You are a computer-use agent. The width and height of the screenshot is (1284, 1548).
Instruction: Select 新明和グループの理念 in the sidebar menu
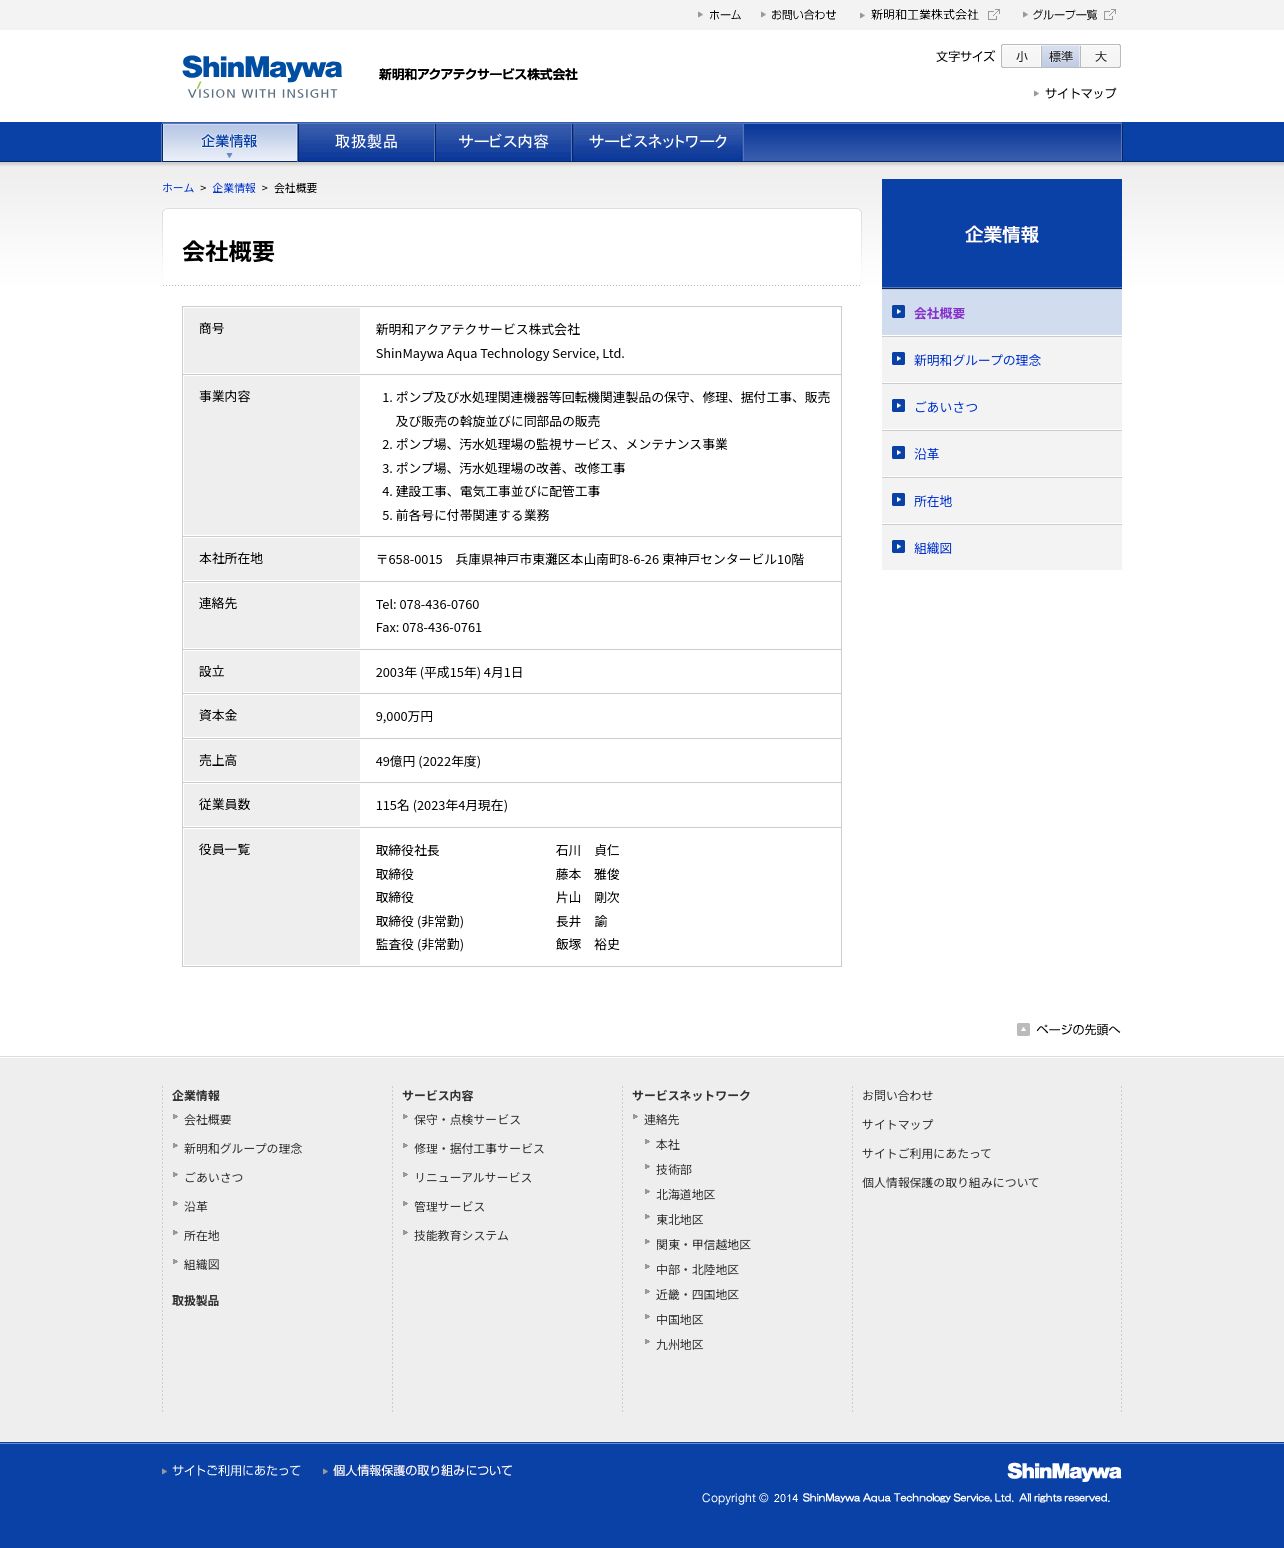click(1002, 360)
